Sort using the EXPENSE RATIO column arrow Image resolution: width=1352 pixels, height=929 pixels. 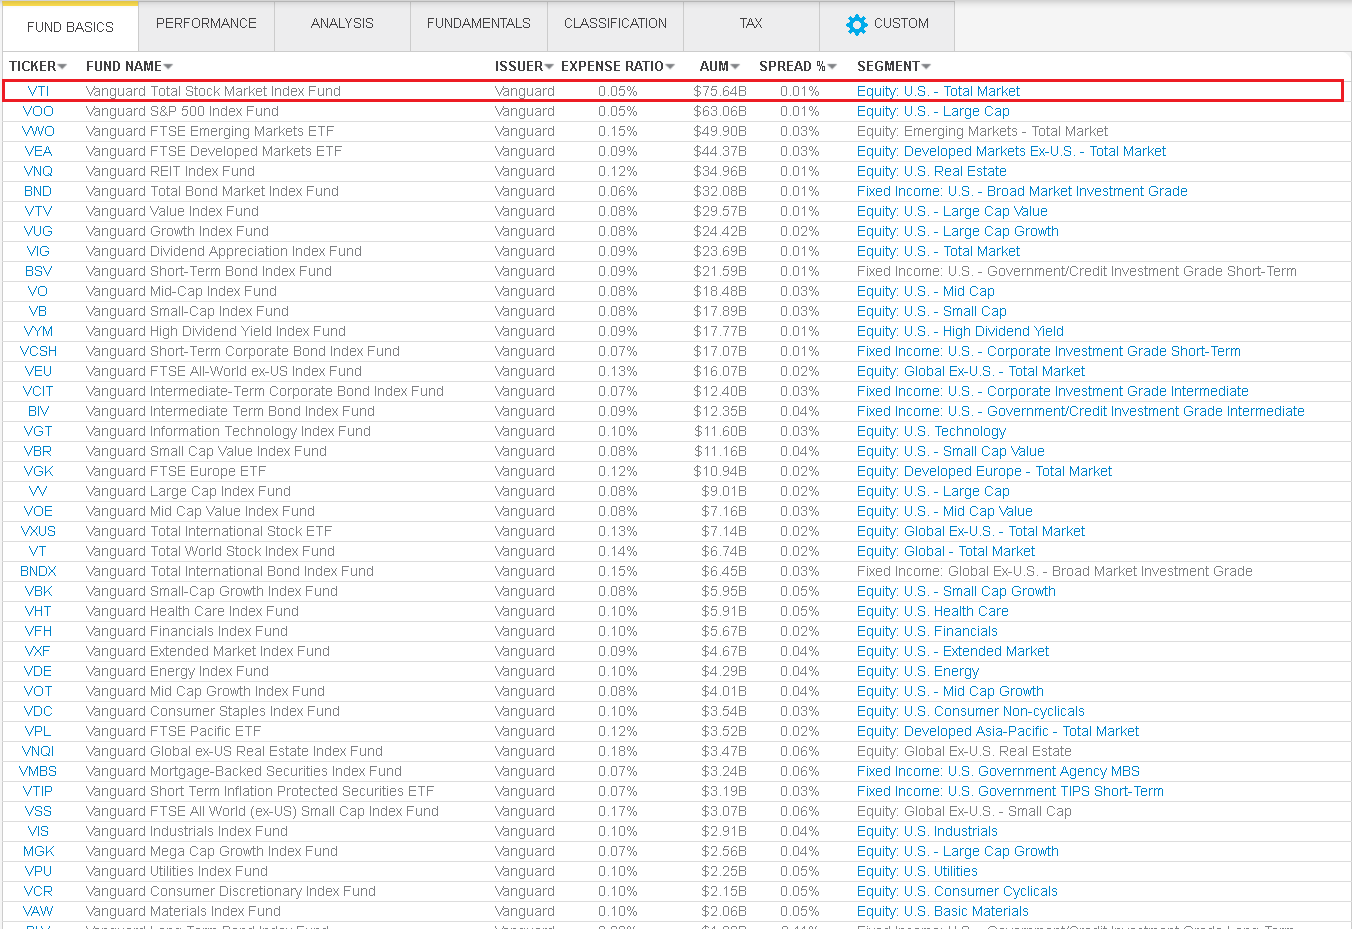click(670, 67)
